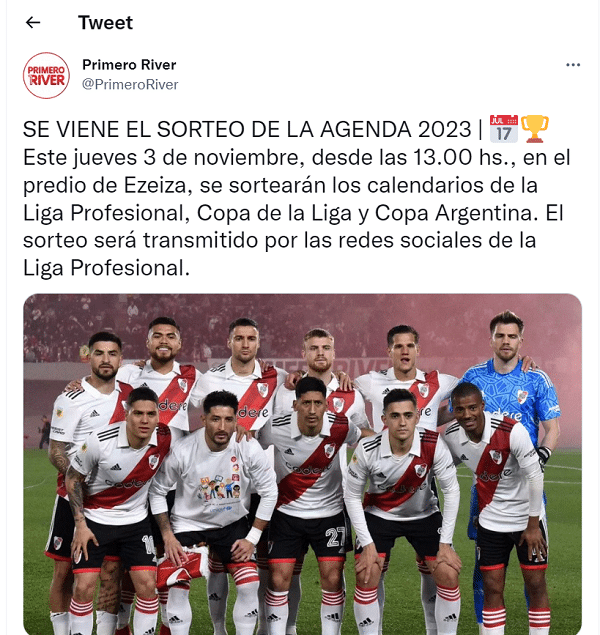Open the Primero River profile avatar
600x635 pixels.
pos(46,75)
